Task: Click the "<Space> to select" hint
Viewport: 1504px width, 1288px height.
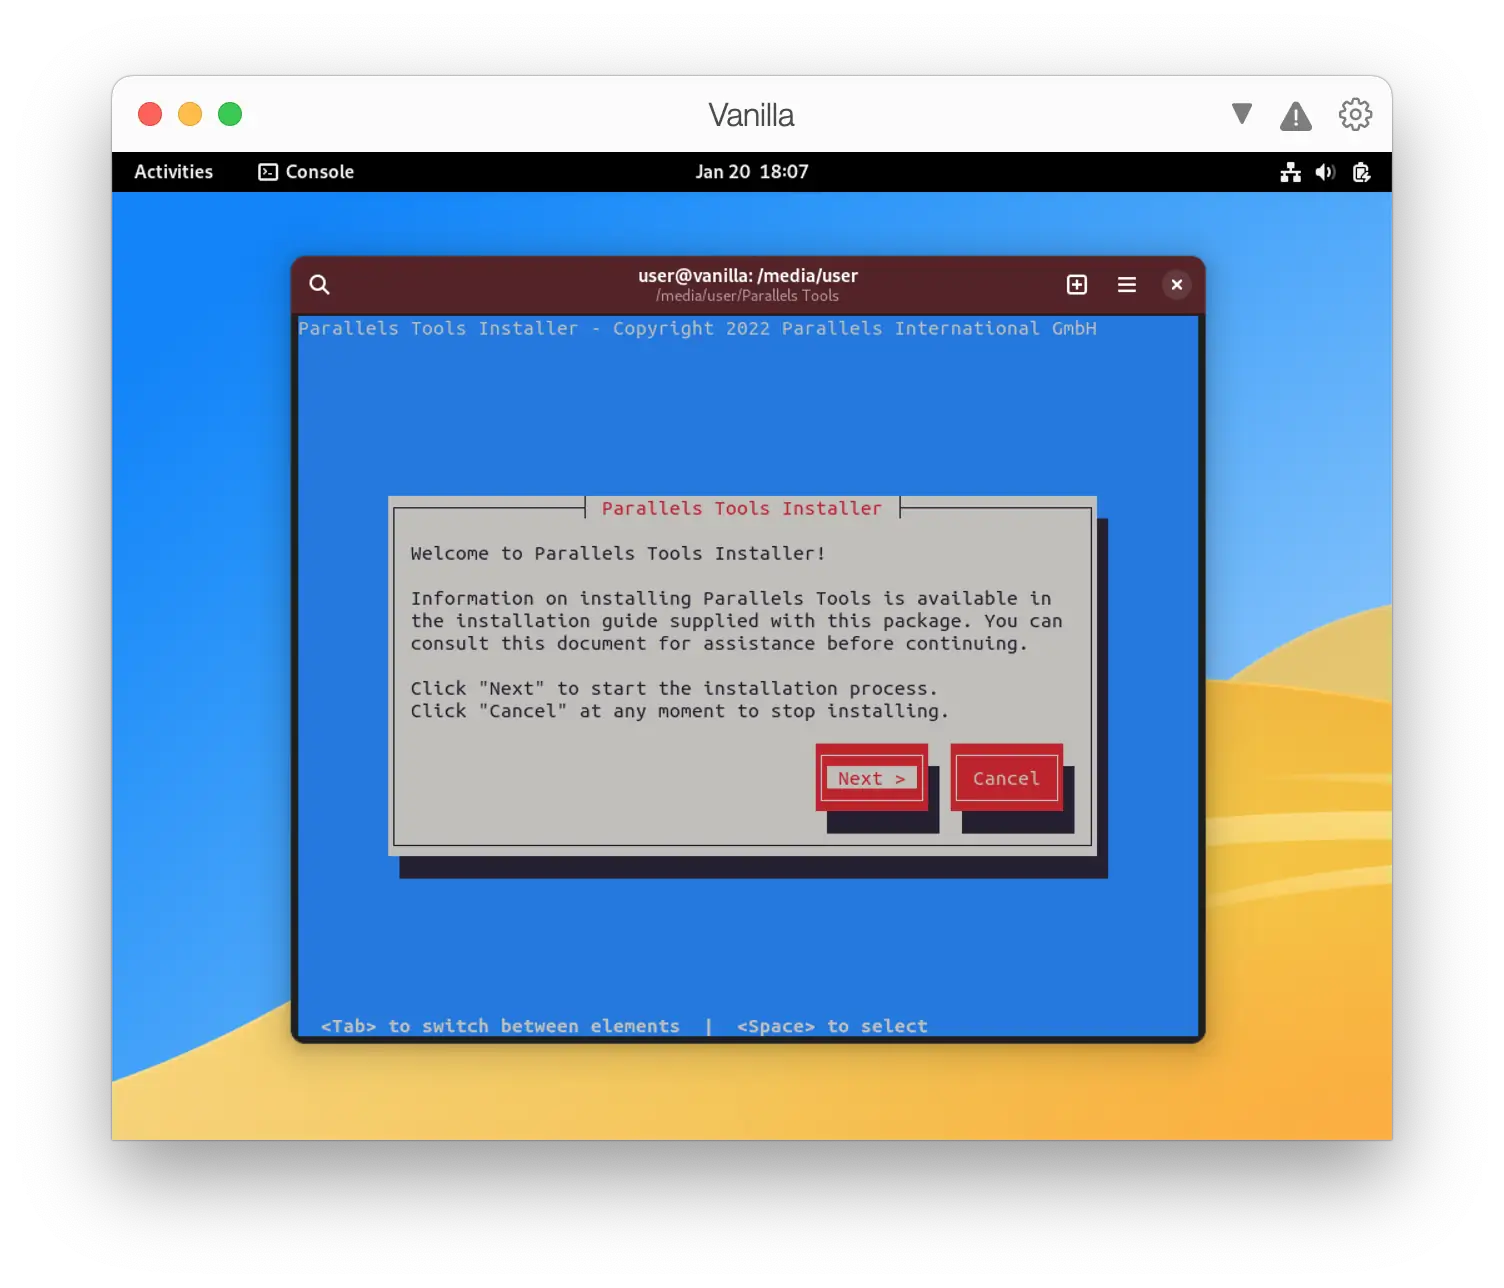Action: coord(832,1026)
